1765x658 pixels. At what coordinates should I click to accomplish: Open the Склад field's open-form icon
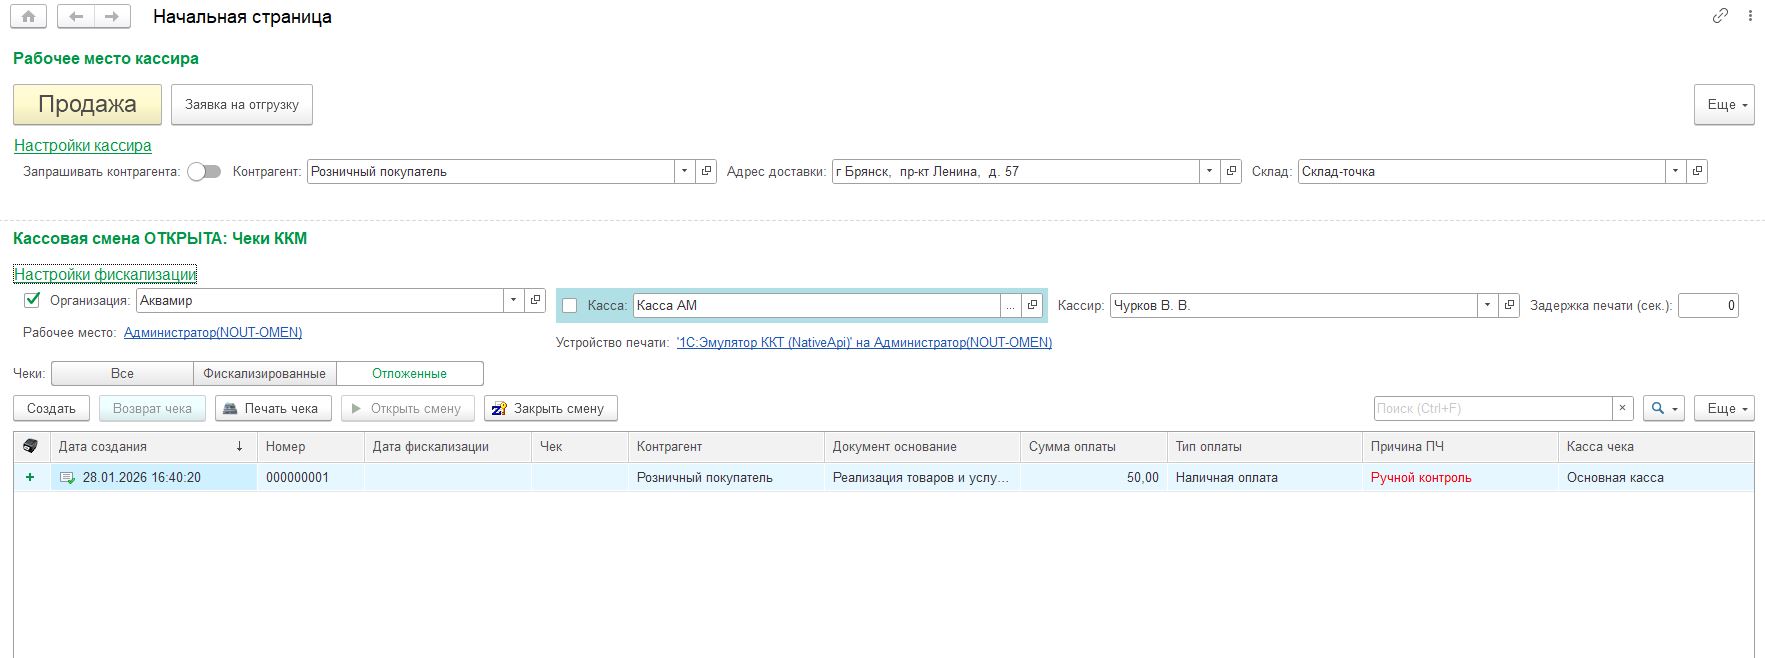click(1696, 171)
